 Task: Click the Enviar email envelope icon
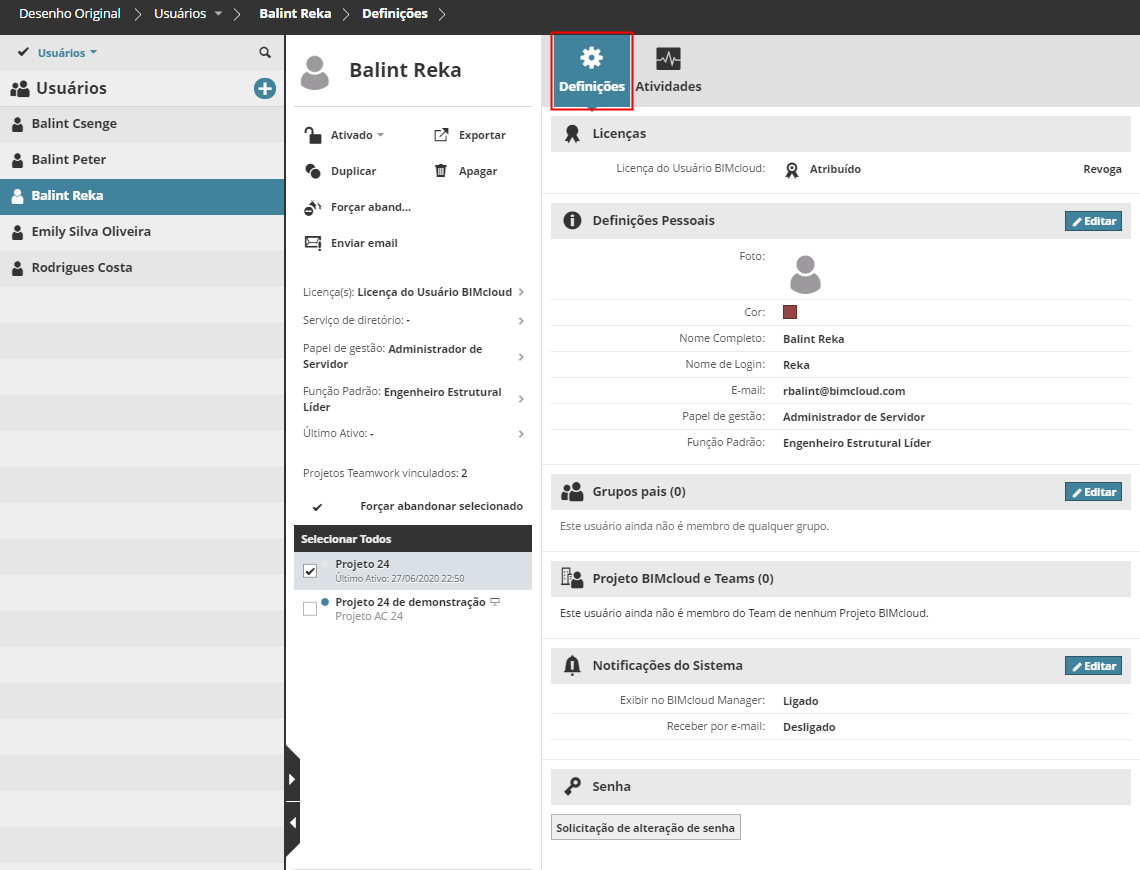313,243
